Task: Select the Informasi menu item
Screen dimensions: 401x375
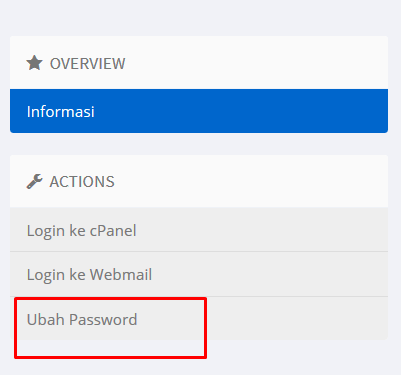Action: [x=199, y=111]
